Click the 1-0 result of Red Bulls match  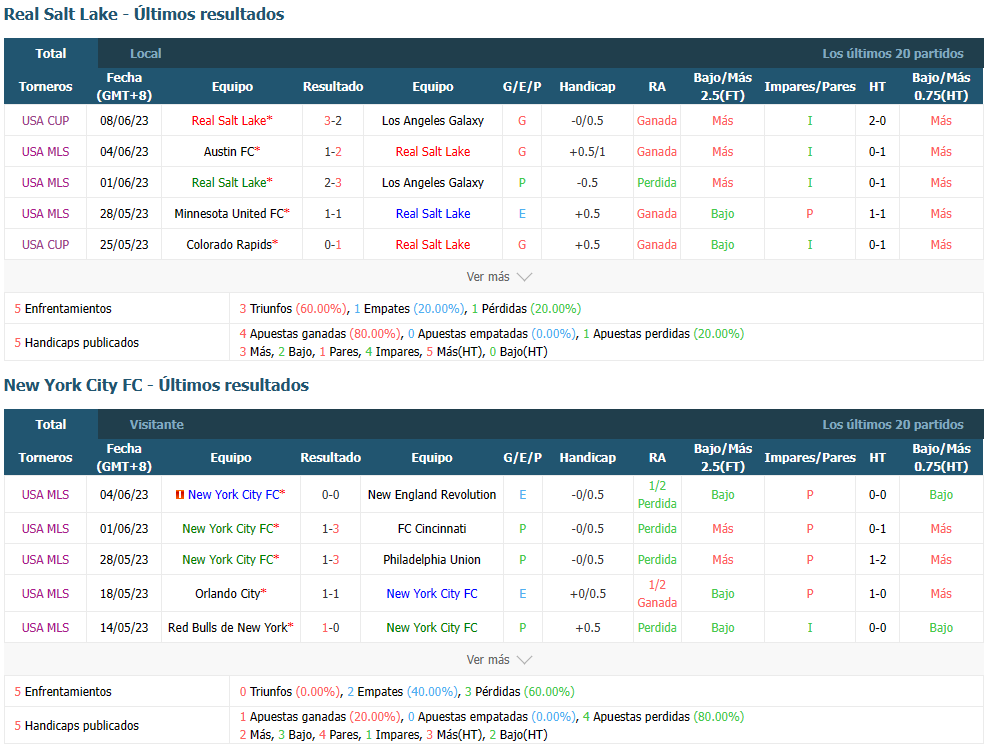coord(330,628)
